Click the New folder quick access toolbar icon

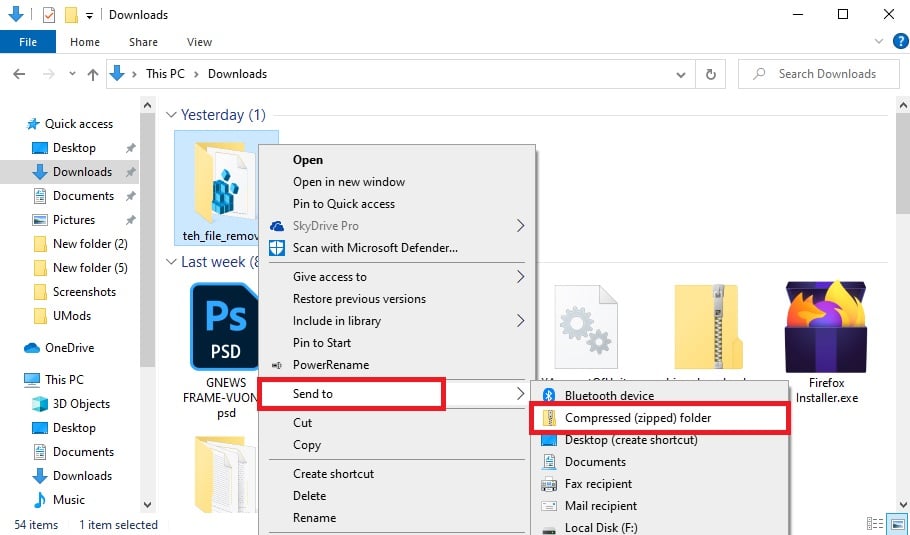[71, 15]
